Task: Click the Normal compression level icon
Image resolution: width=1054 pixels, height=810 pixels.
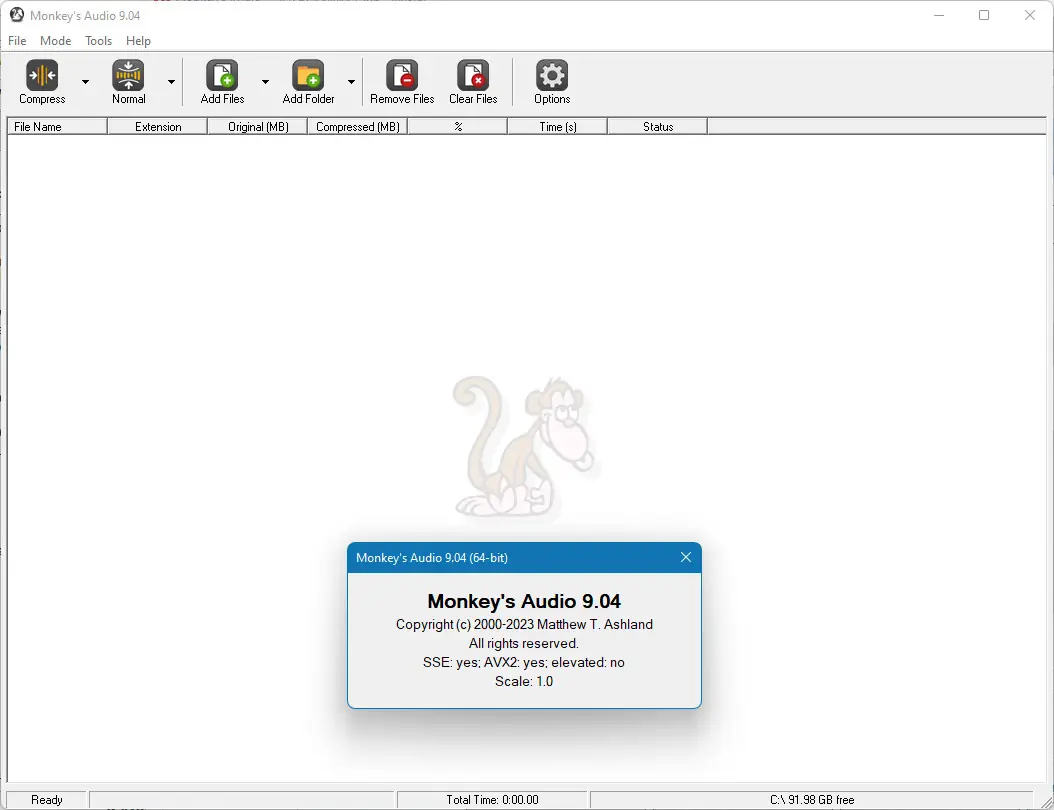Action: [128, 75]
